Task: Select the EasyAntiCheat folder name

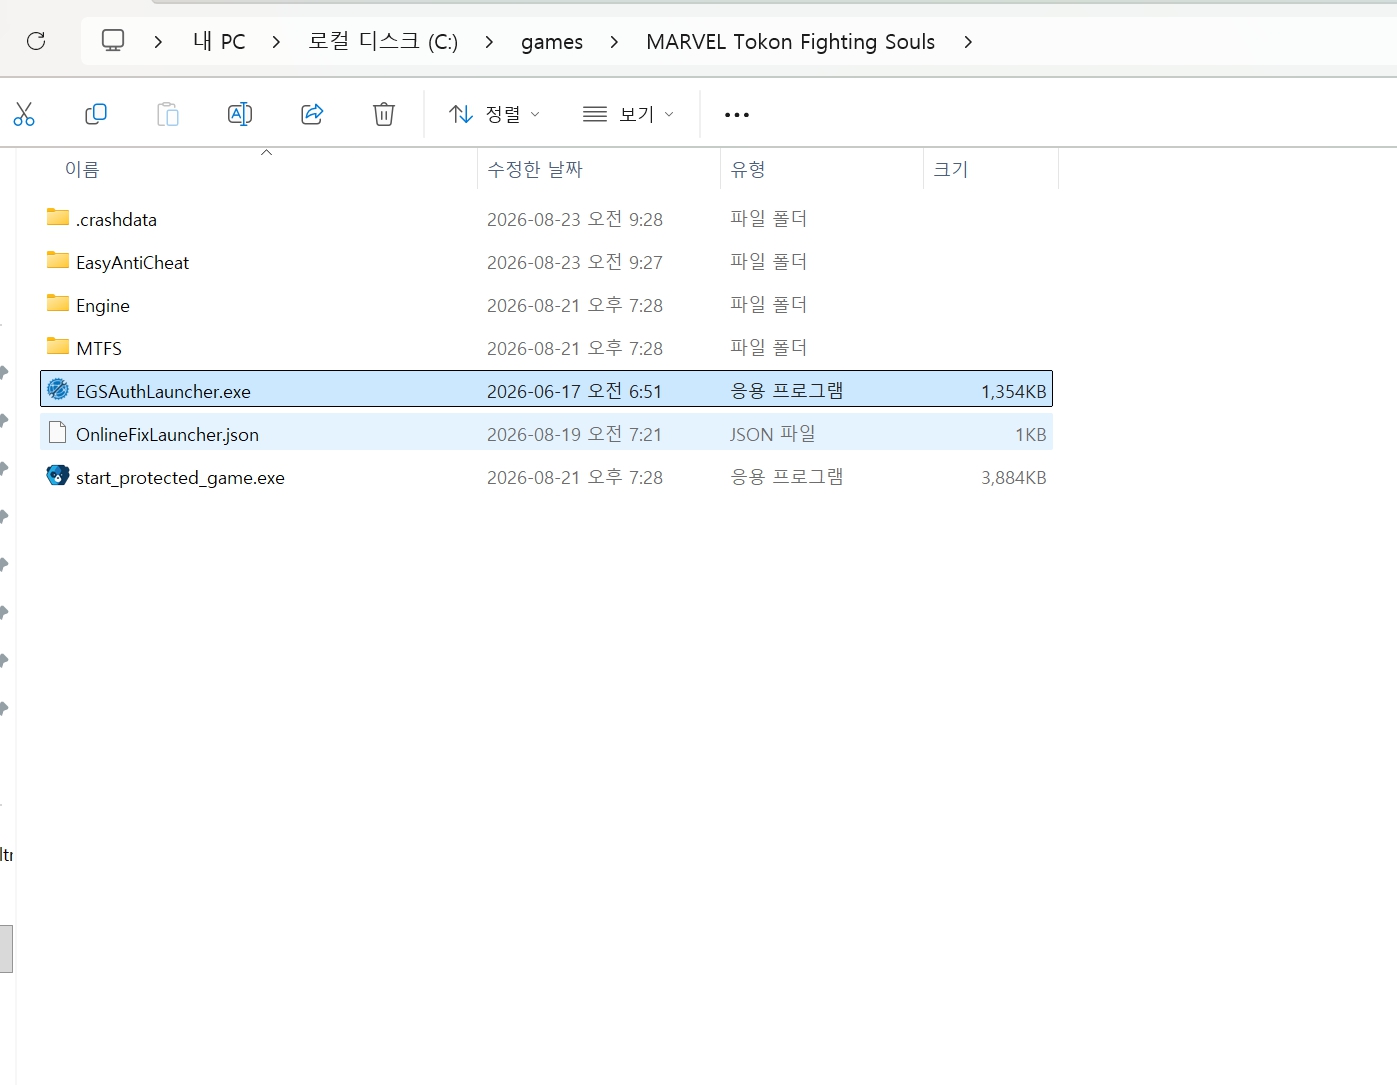Action: pos(132,263)
